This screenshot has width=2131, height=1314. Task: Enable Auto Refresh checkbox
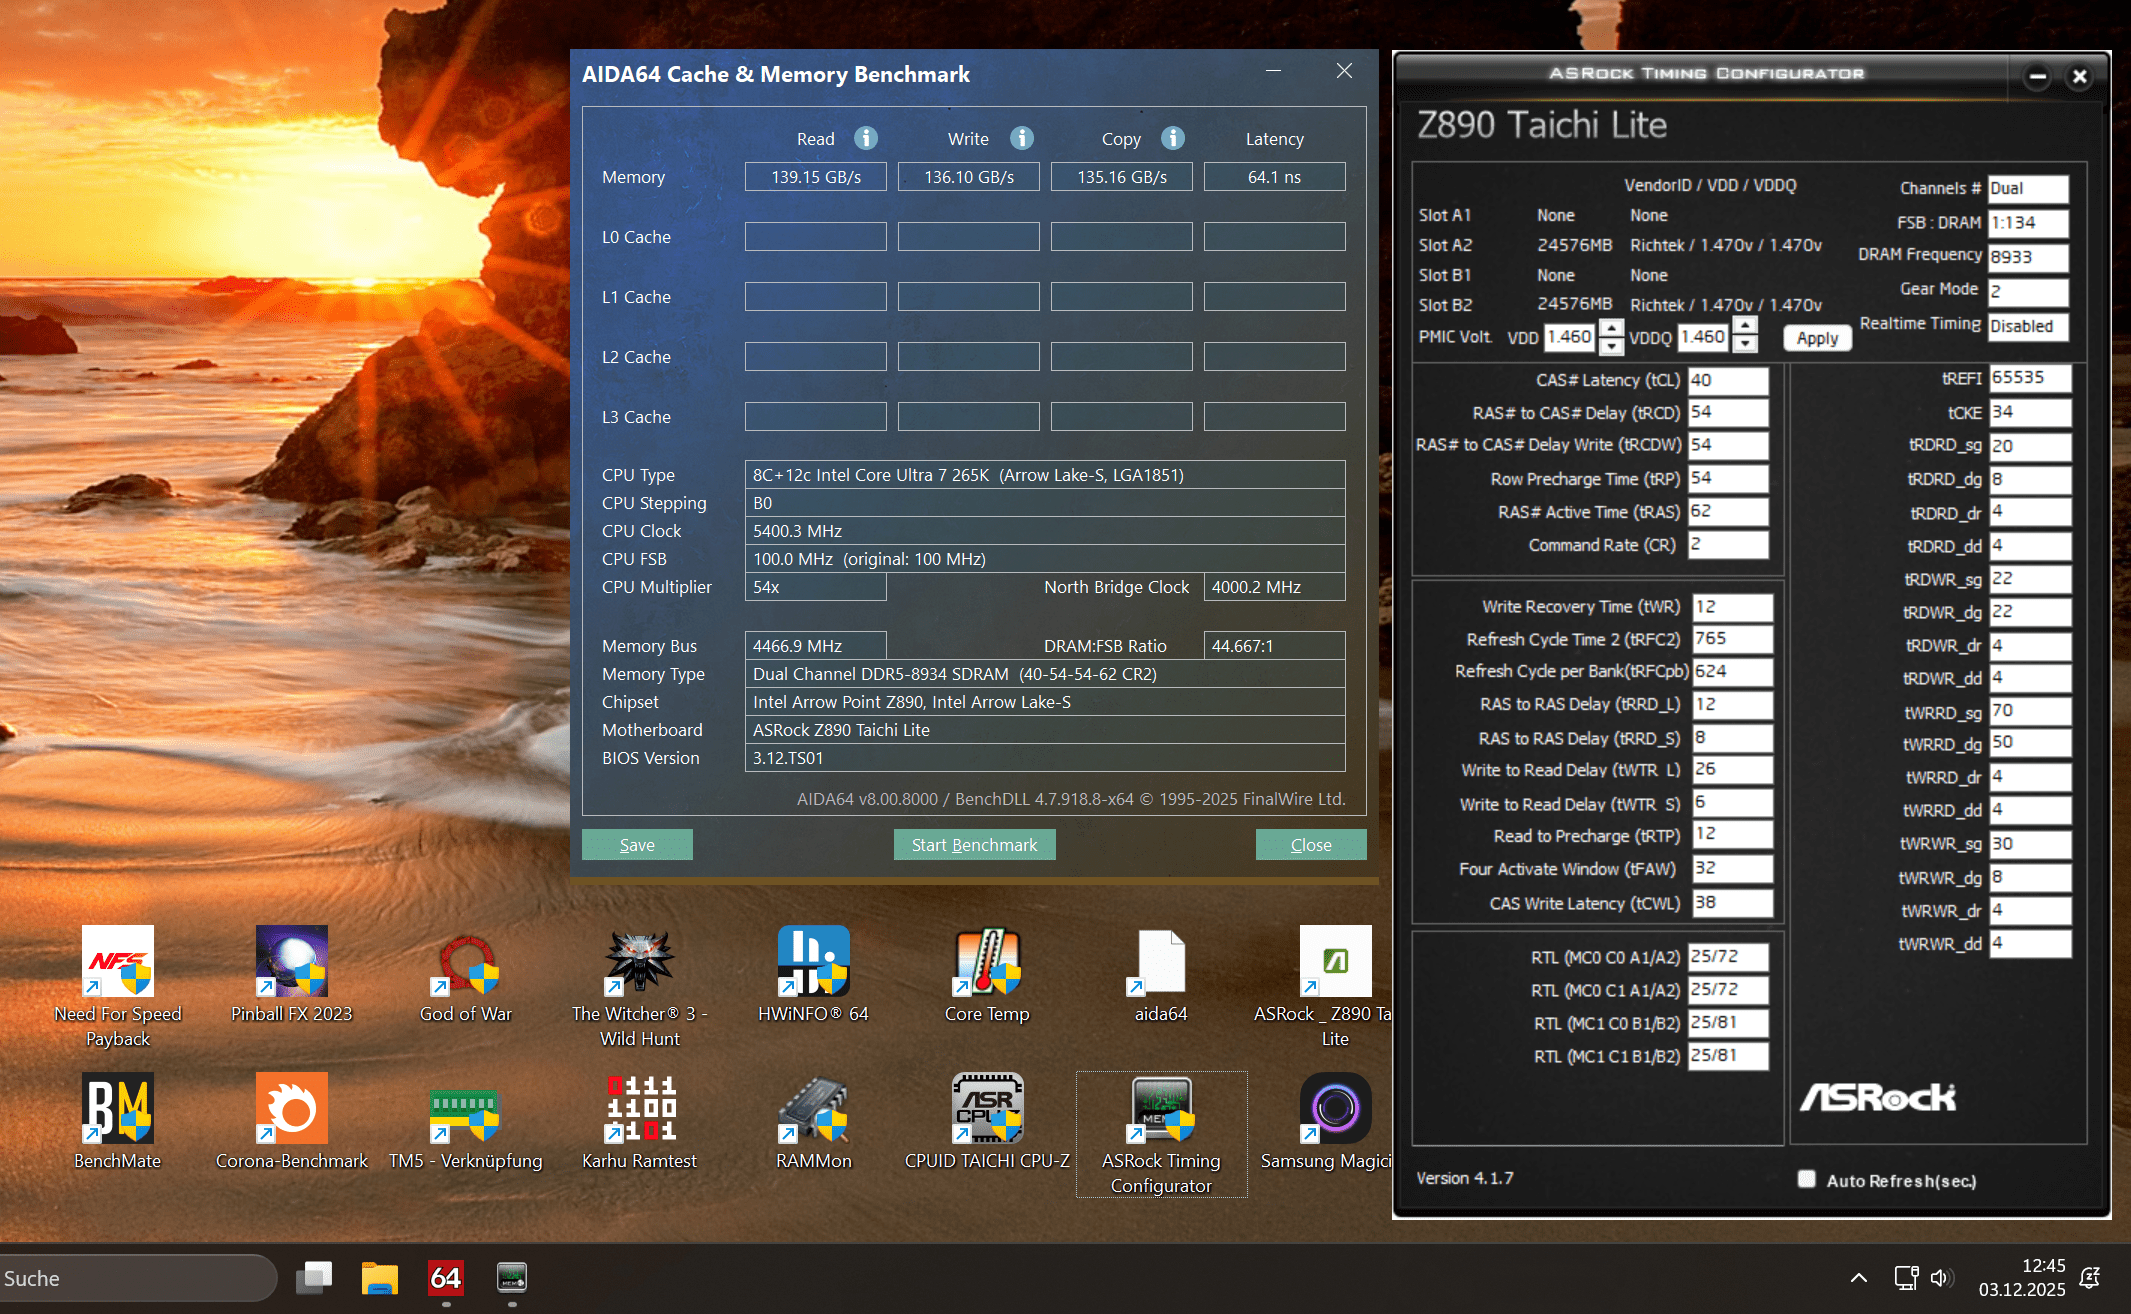[1806, 1179]
